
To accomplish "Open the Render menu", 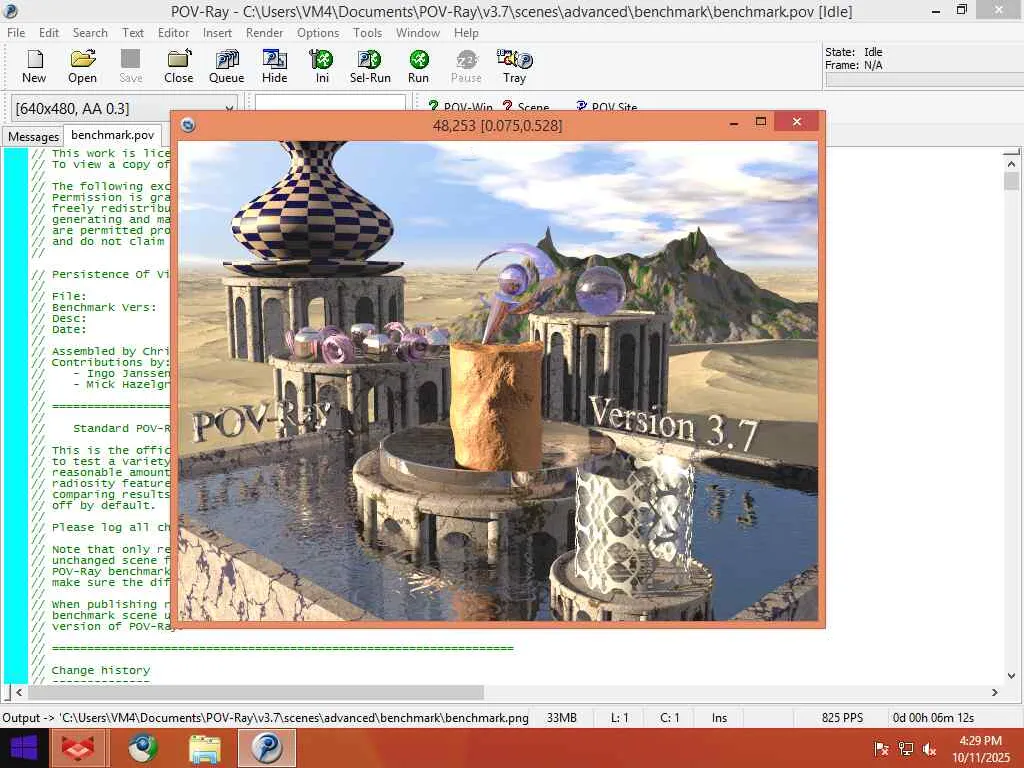I will pyautogui.click(x=264, y=33).
